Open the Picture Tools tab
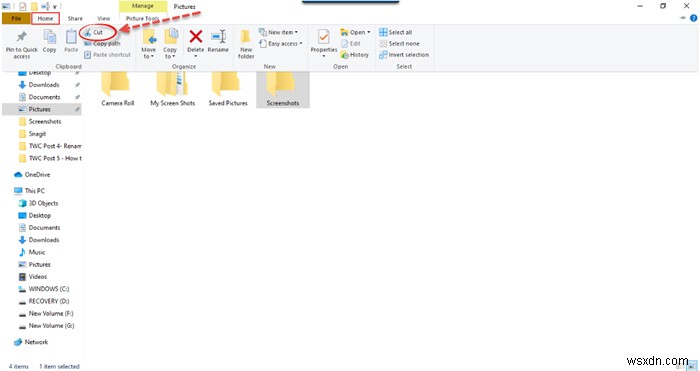This screenshot has height=371, width=700. [142, 19]
